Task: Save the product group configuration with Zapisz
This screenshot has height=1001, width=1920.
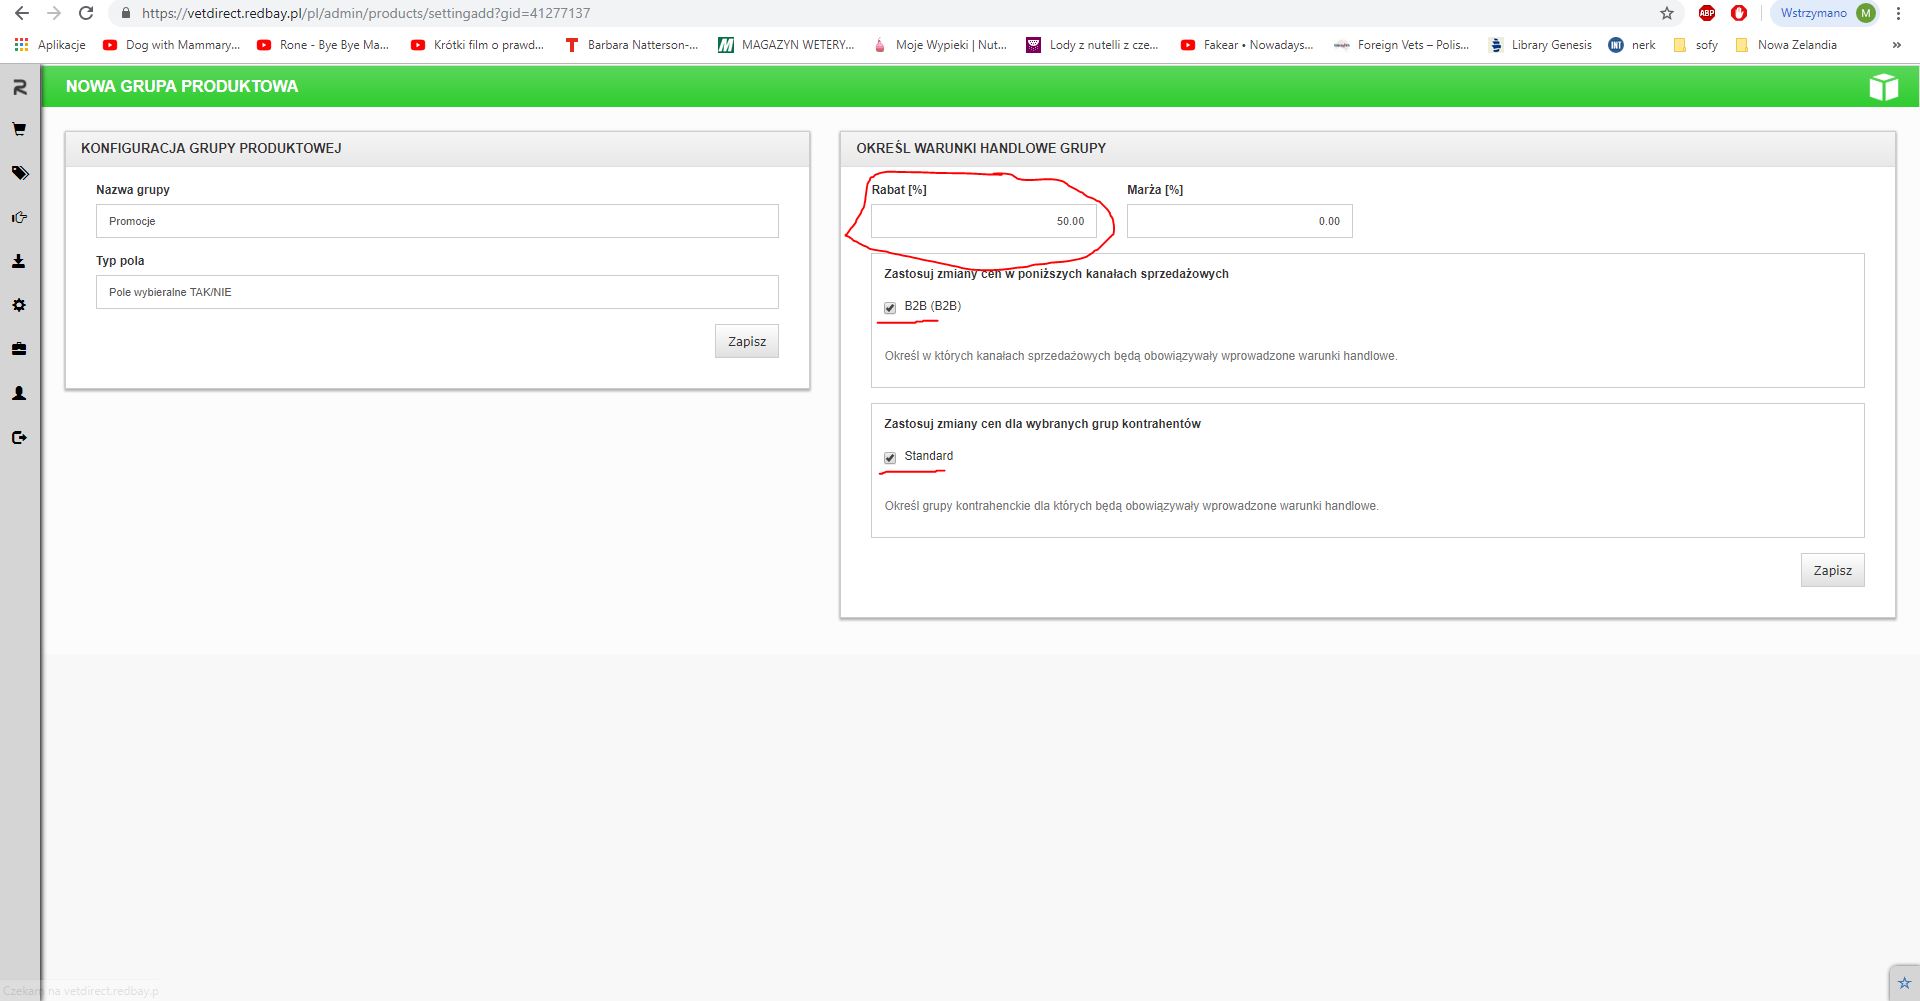Action: pyautogui.click(x=746, y=341)
